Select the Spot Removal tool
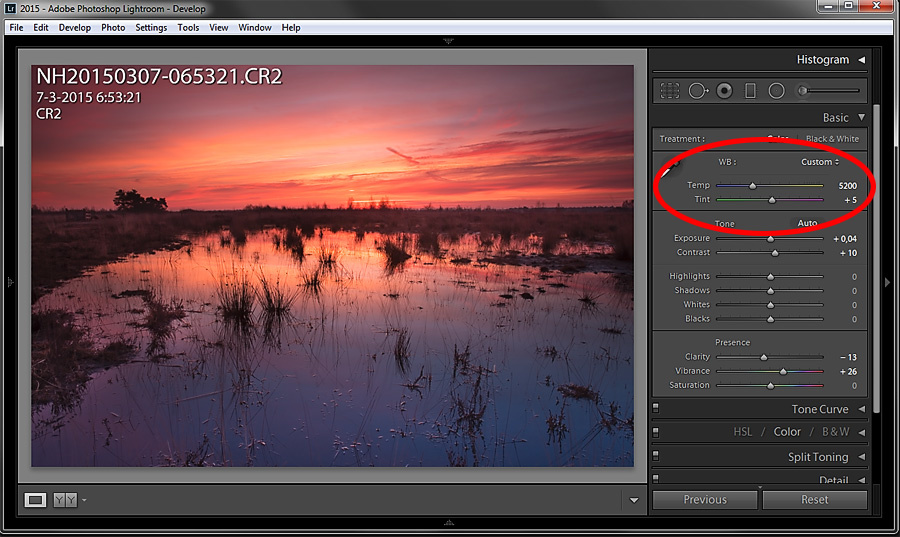Screen dimensions: 900x537 click(698, 91)
